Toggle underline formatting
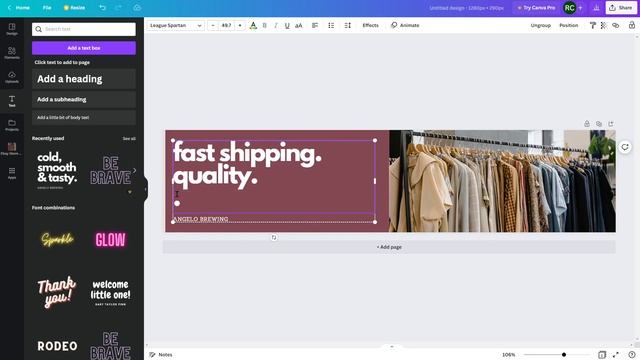The image size is (640, 360). click(x=287, y=25)
